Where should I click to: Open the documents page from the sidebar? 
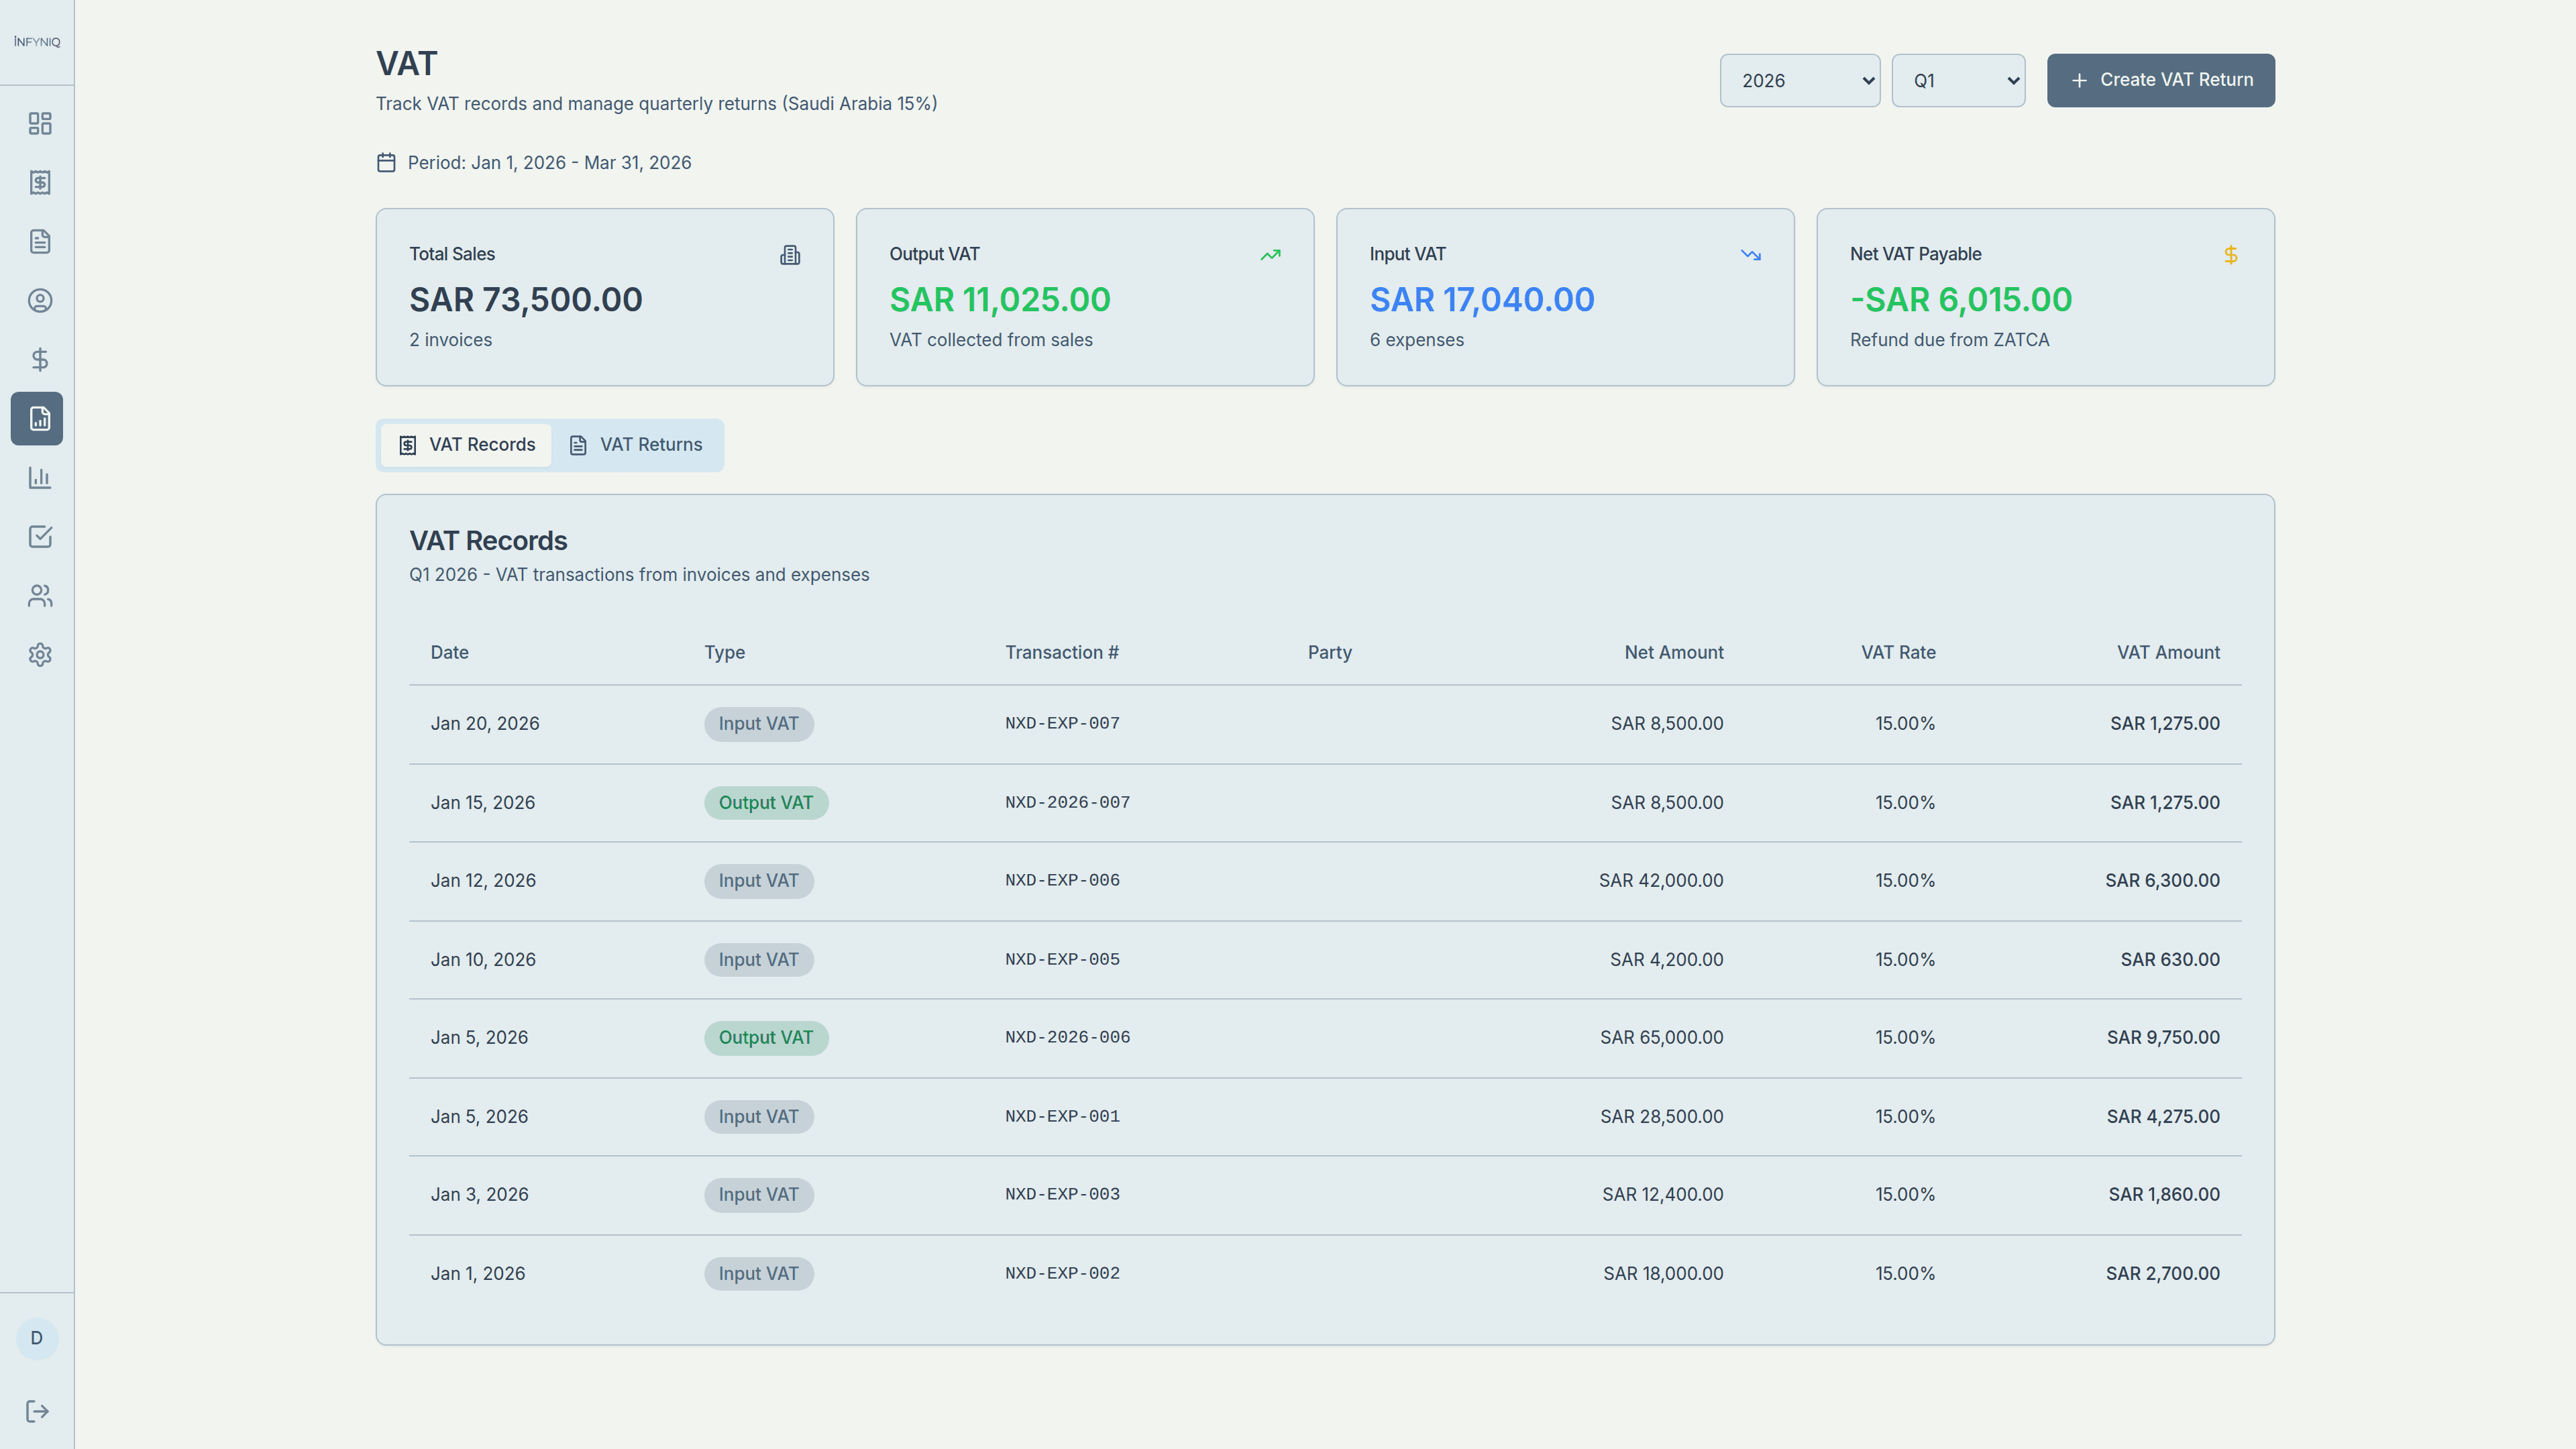pos(40,241)
